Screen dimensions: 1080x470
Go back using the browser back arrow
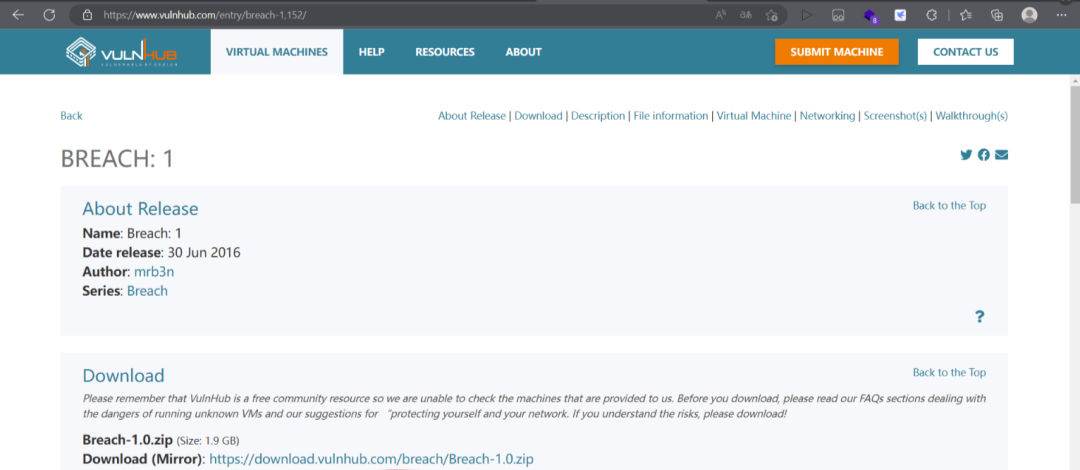click(18, 14)
